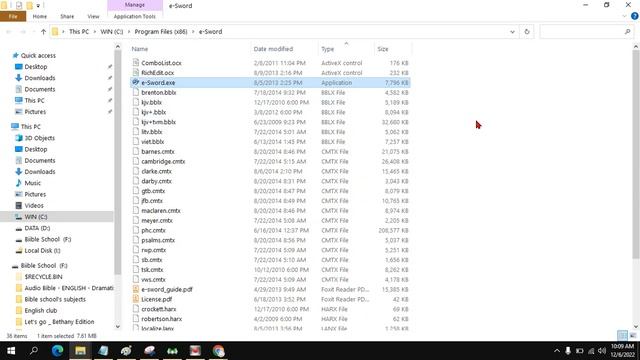The image size is (640, 360).
Task: Select the e-Sword.exe application icon
Action: [x=136, y=82]
